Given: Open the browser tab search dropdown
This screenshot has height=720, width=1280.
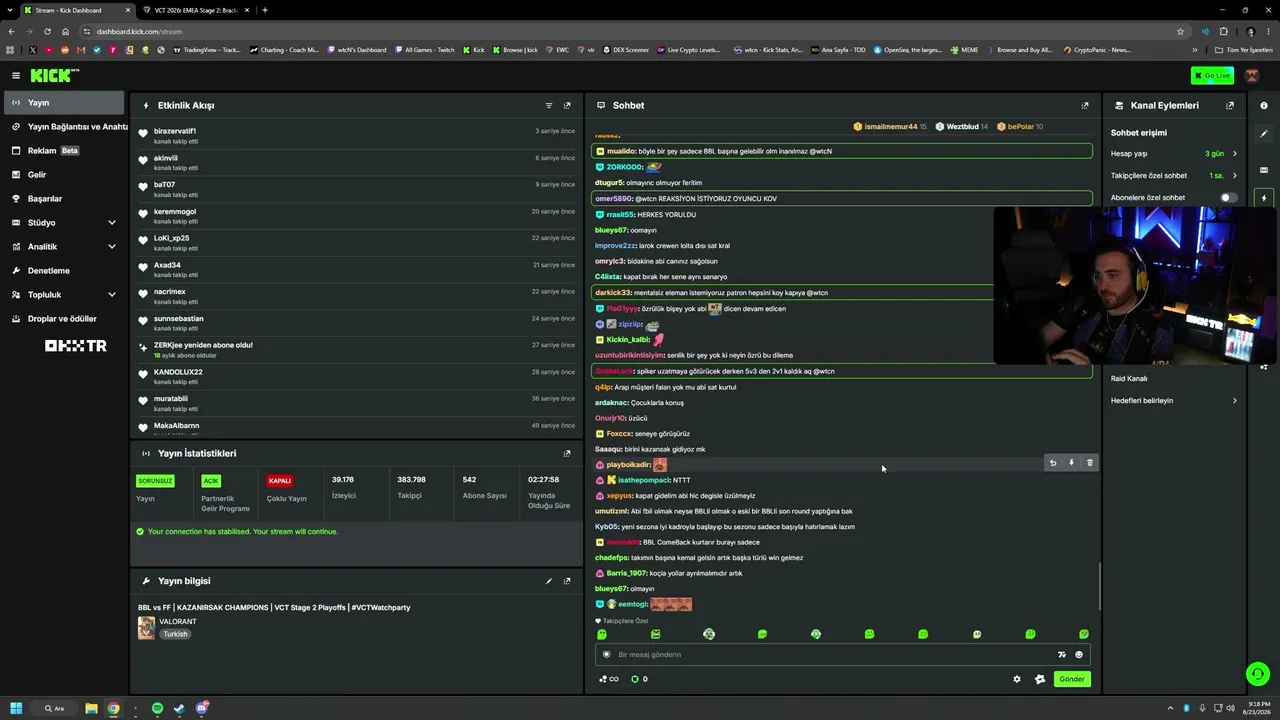Looking at the screenshot, I should click(x=9, y=10).
